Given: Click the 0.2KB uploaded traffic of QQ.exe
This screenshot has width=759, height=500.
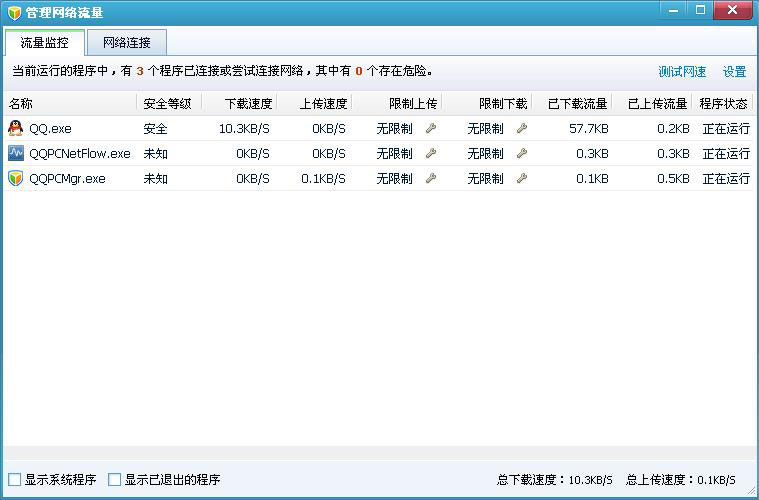Looking at the screenshot, I should click(x=673, y=129).
